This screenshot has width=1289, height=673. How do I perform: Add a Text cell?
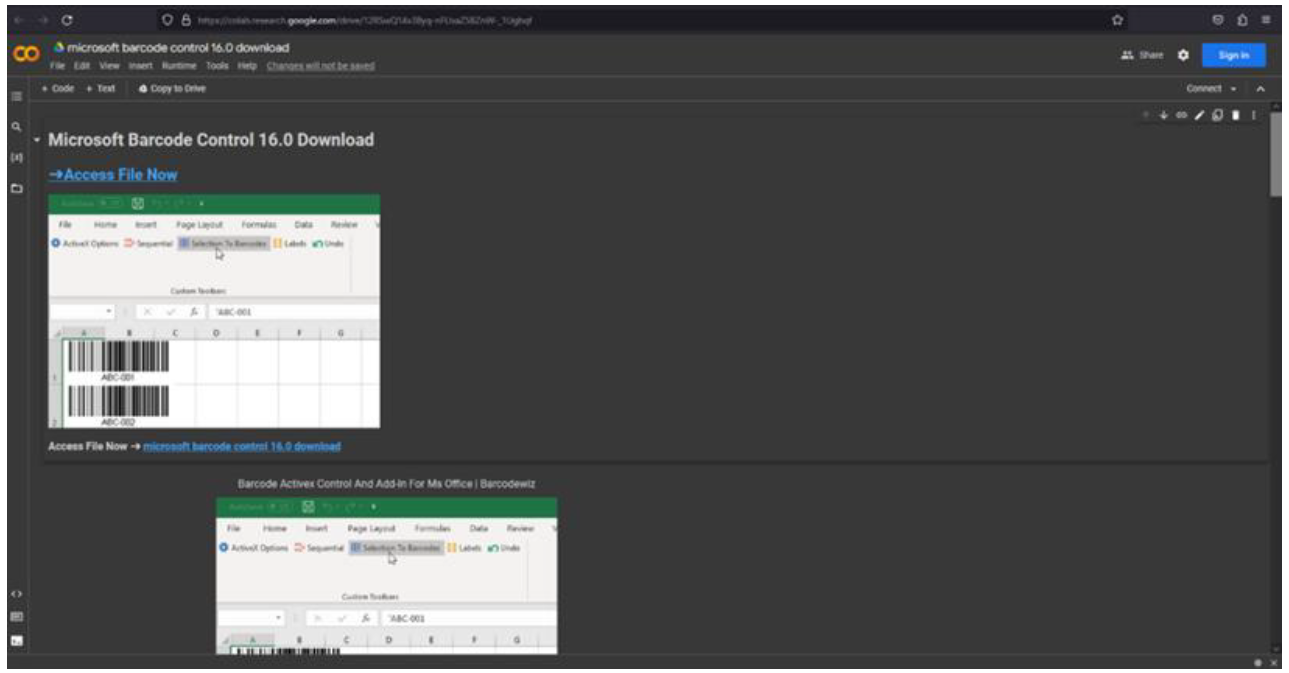[101, 89]
